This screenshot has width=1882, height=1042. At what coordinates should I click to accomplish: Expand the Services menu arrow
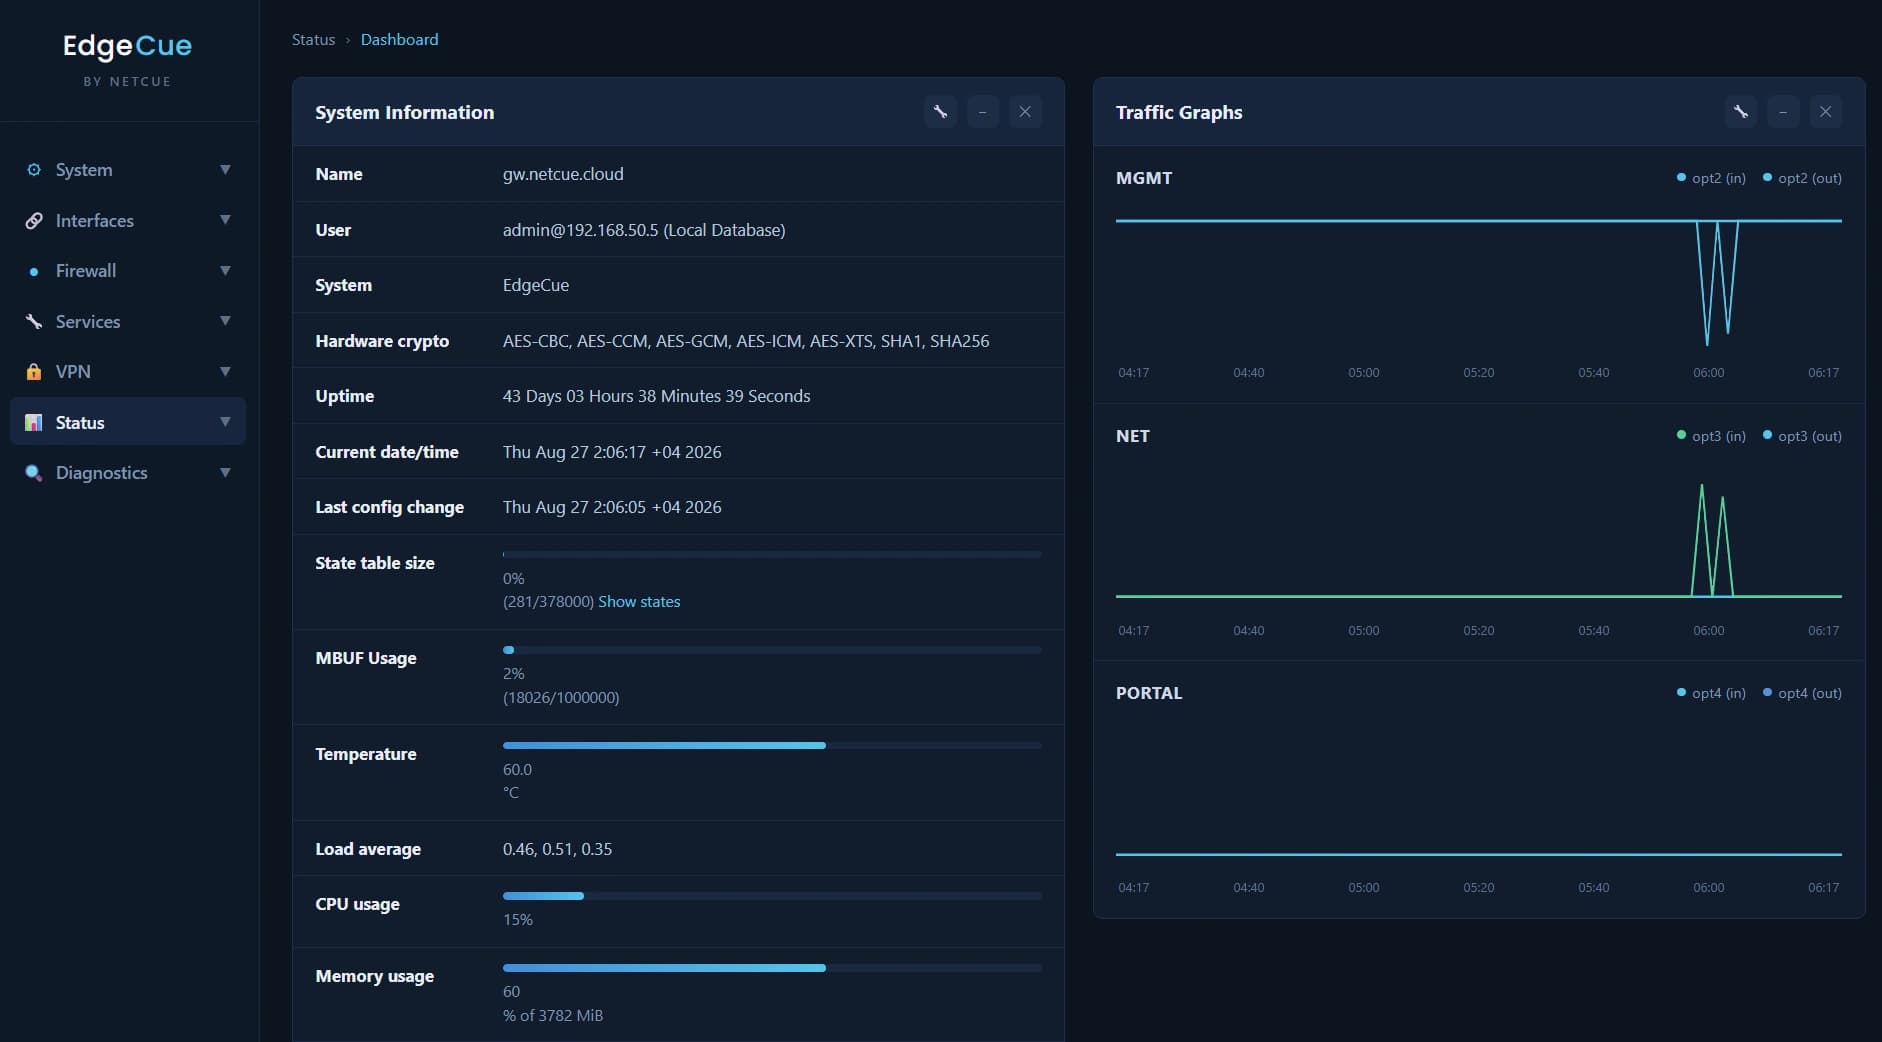[x=225, y=321]
